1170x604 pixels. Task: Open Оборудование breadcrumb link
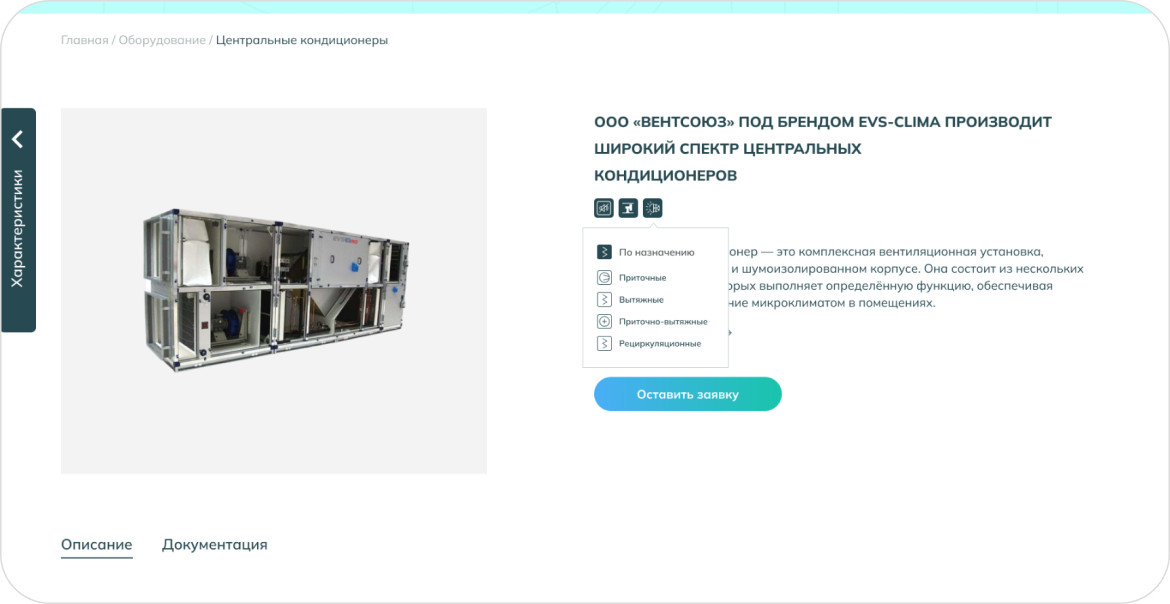click(x=162, y=40)
